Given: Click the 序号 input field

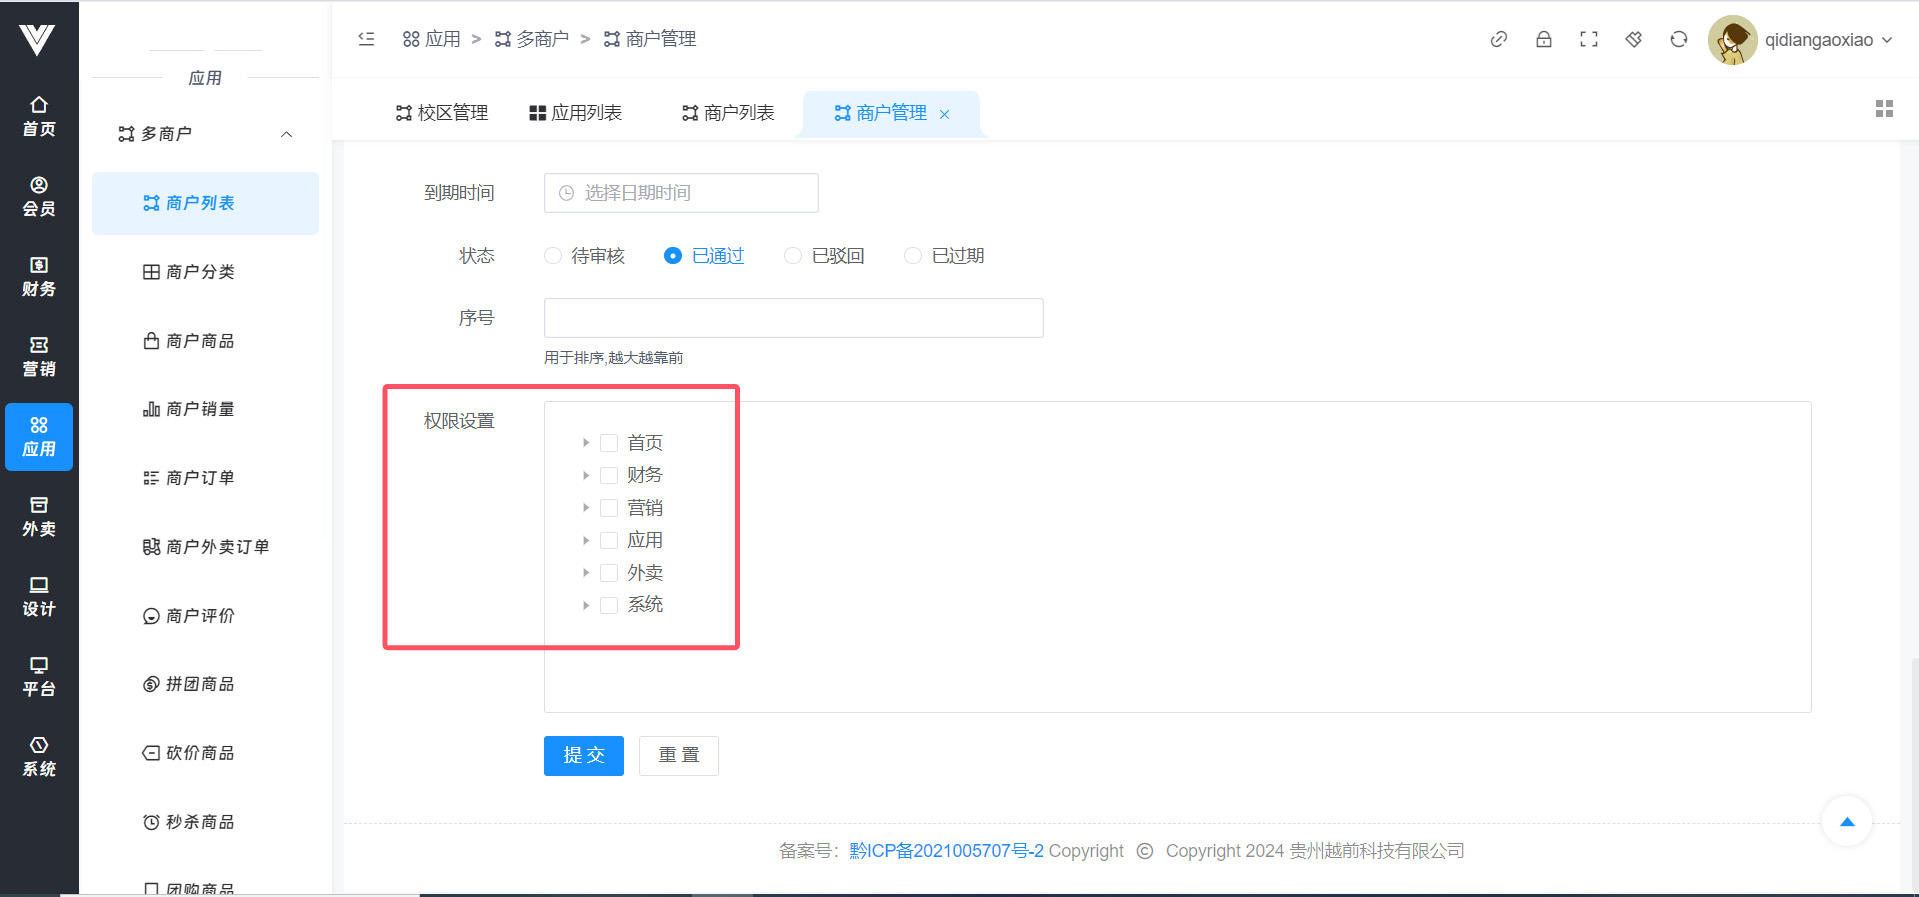Looking at the screenshot, I should (793, 318).
